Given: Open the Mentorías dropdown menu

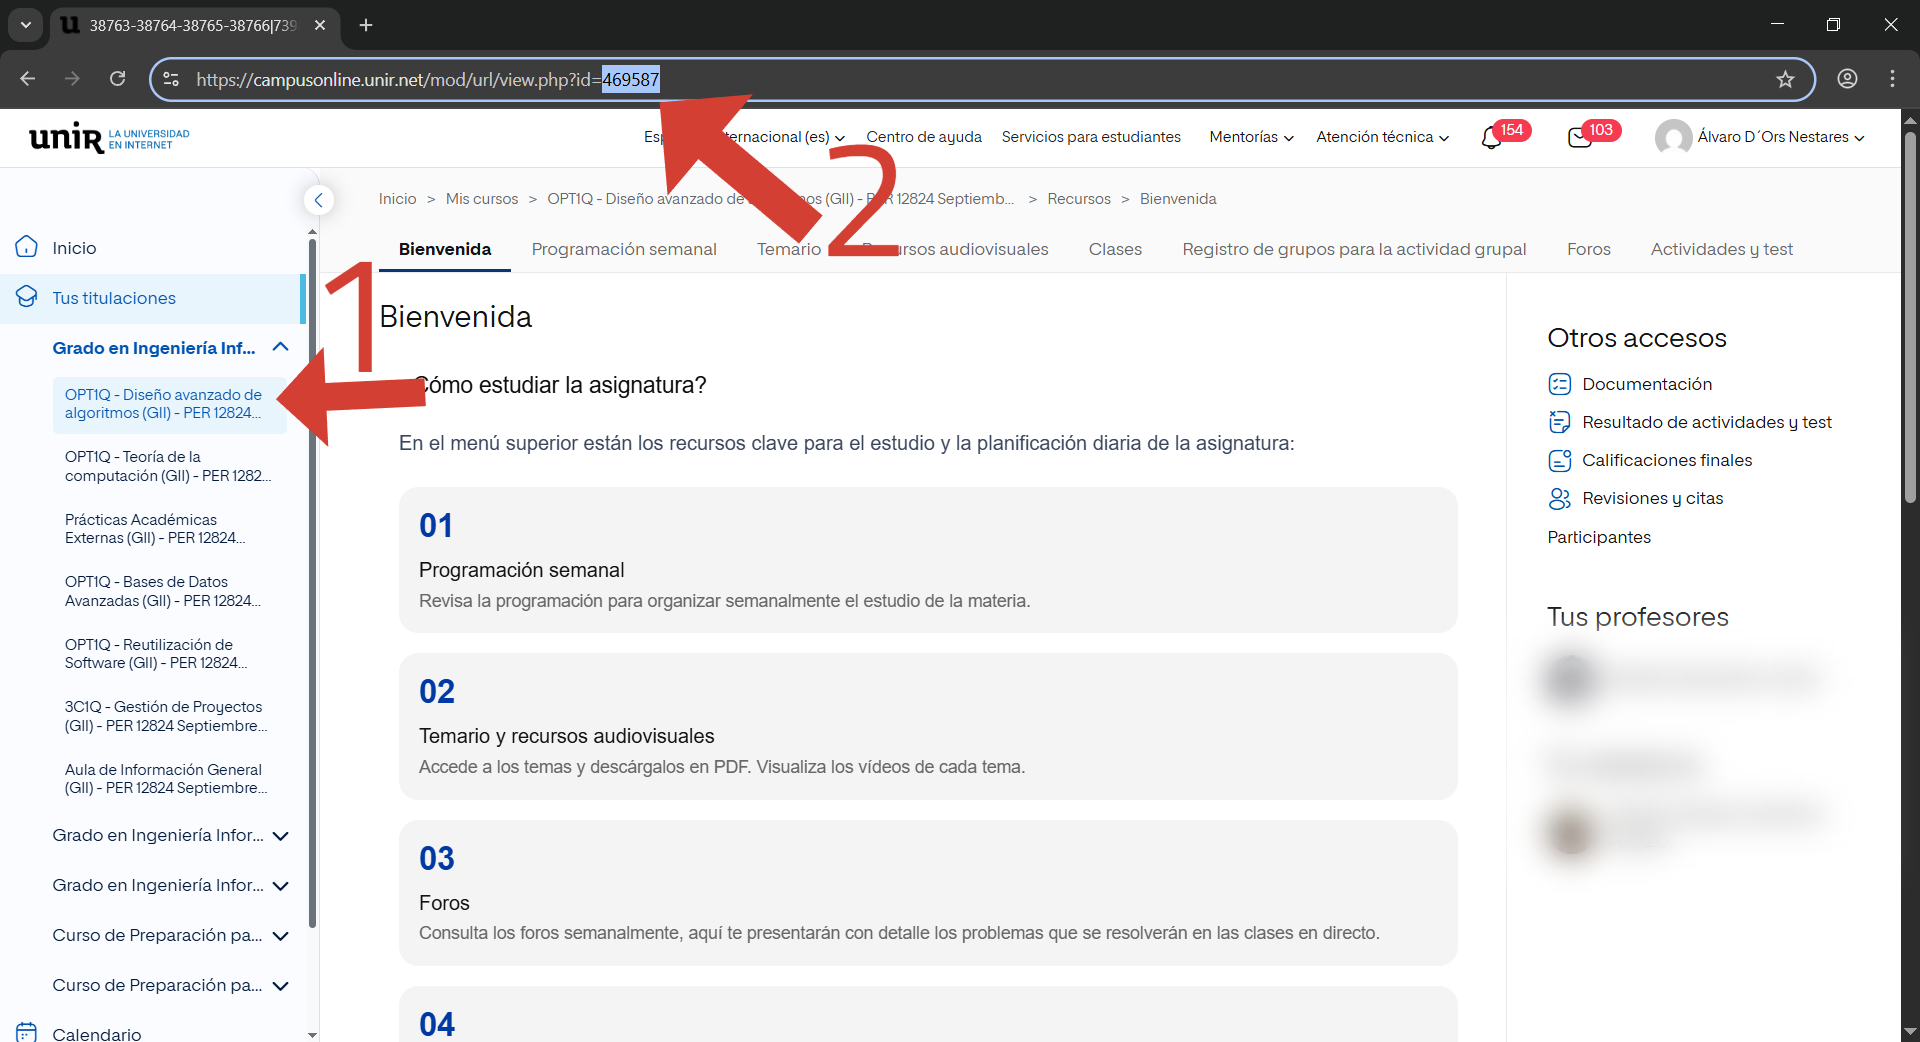Looking at the screenshot, I should coord(1251,137).
